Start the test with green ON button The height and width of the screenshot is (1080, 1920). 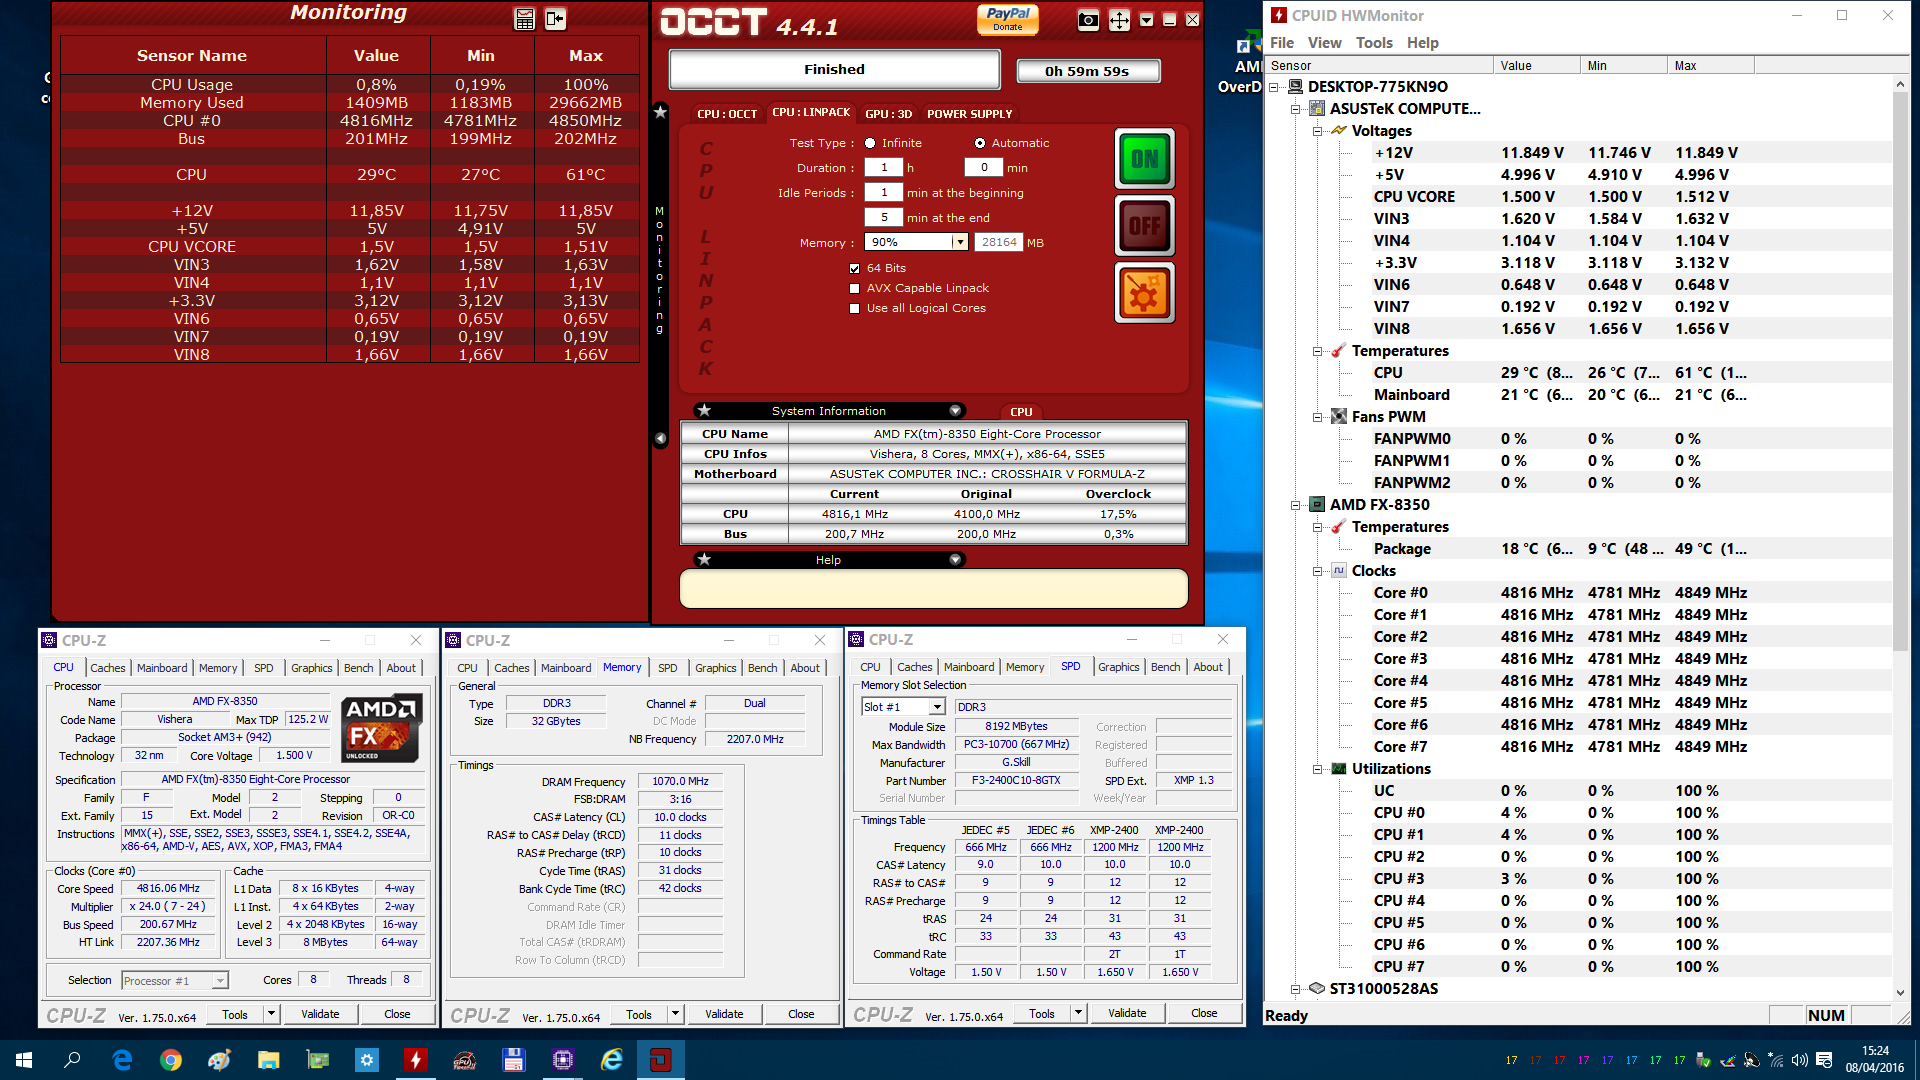1144,159
